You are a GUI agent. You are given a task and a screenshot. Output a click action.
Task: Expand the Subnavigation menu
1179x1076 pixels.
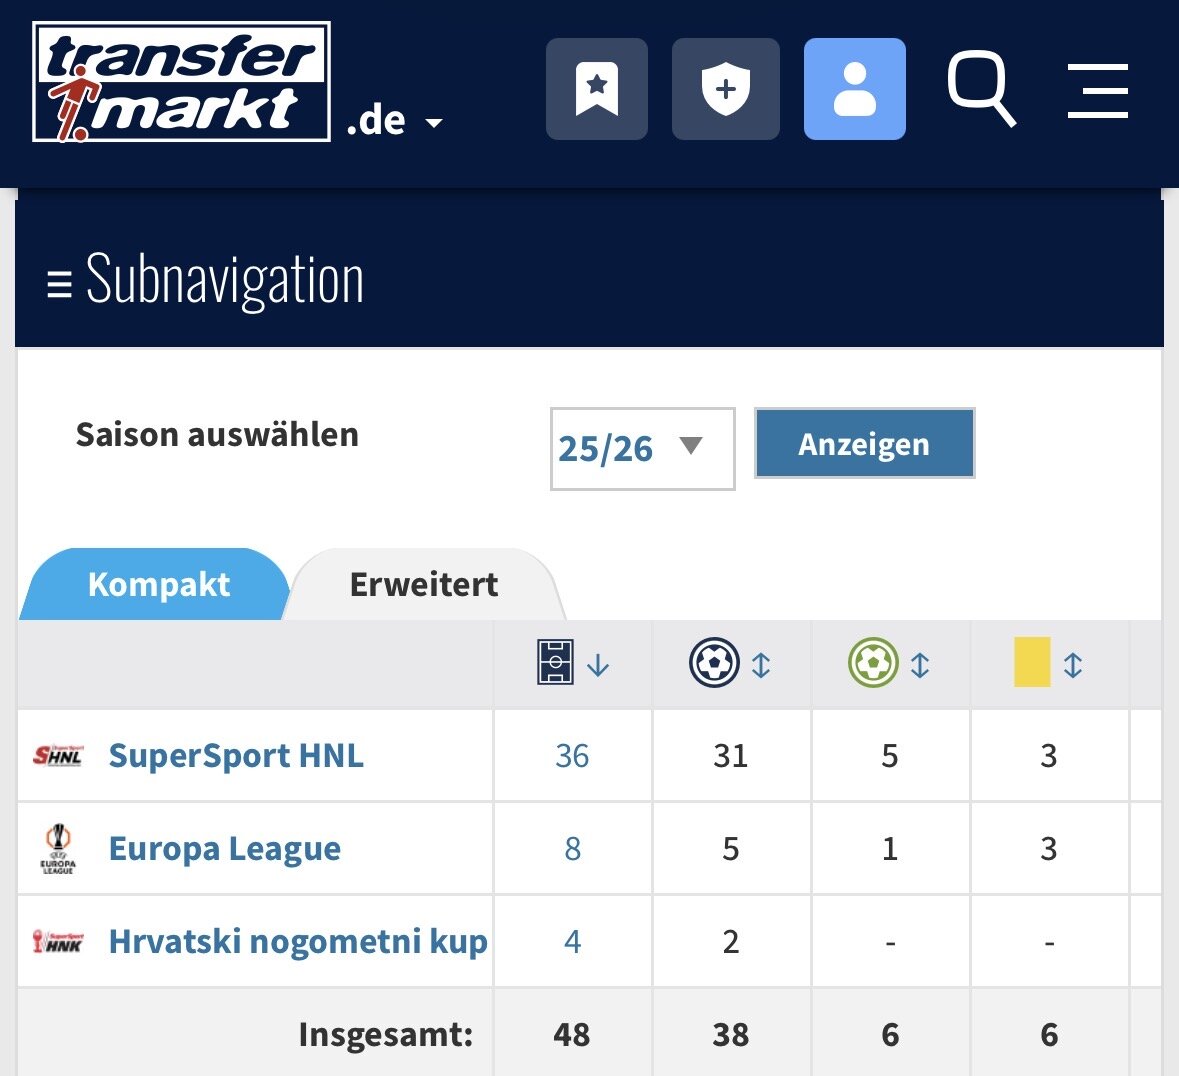(205, 280)
